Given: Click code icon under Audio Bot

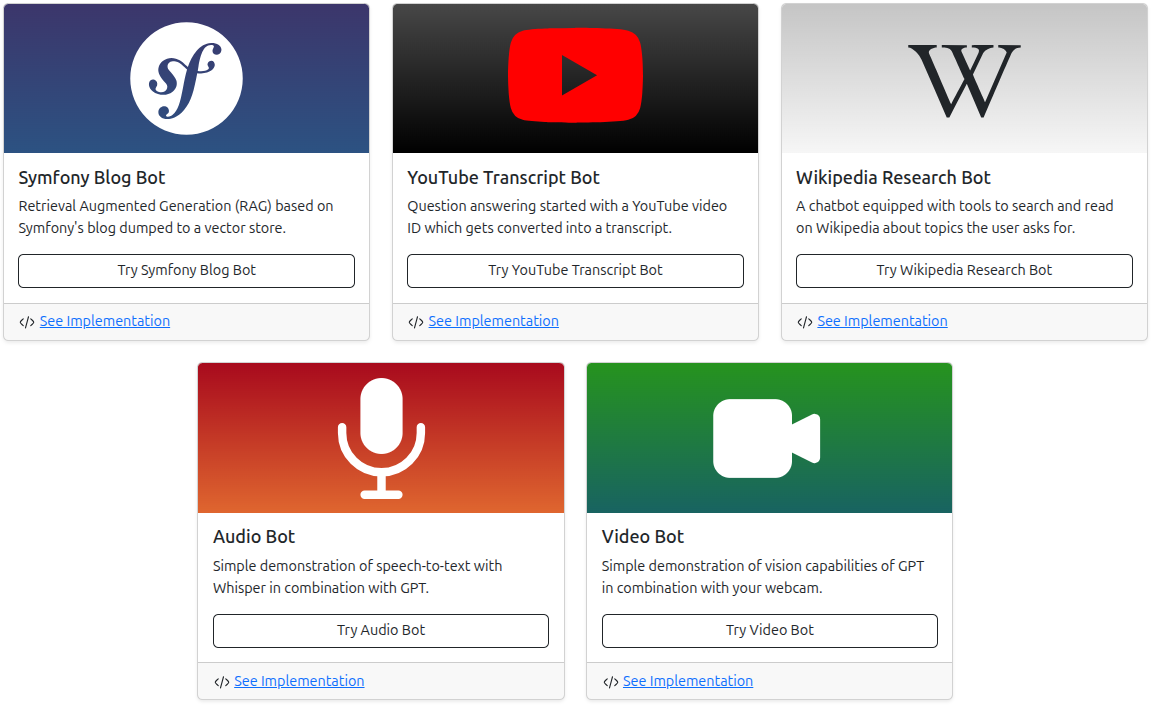Looking at the screenshot, I should pyautogui.click(x=222, y=682).
